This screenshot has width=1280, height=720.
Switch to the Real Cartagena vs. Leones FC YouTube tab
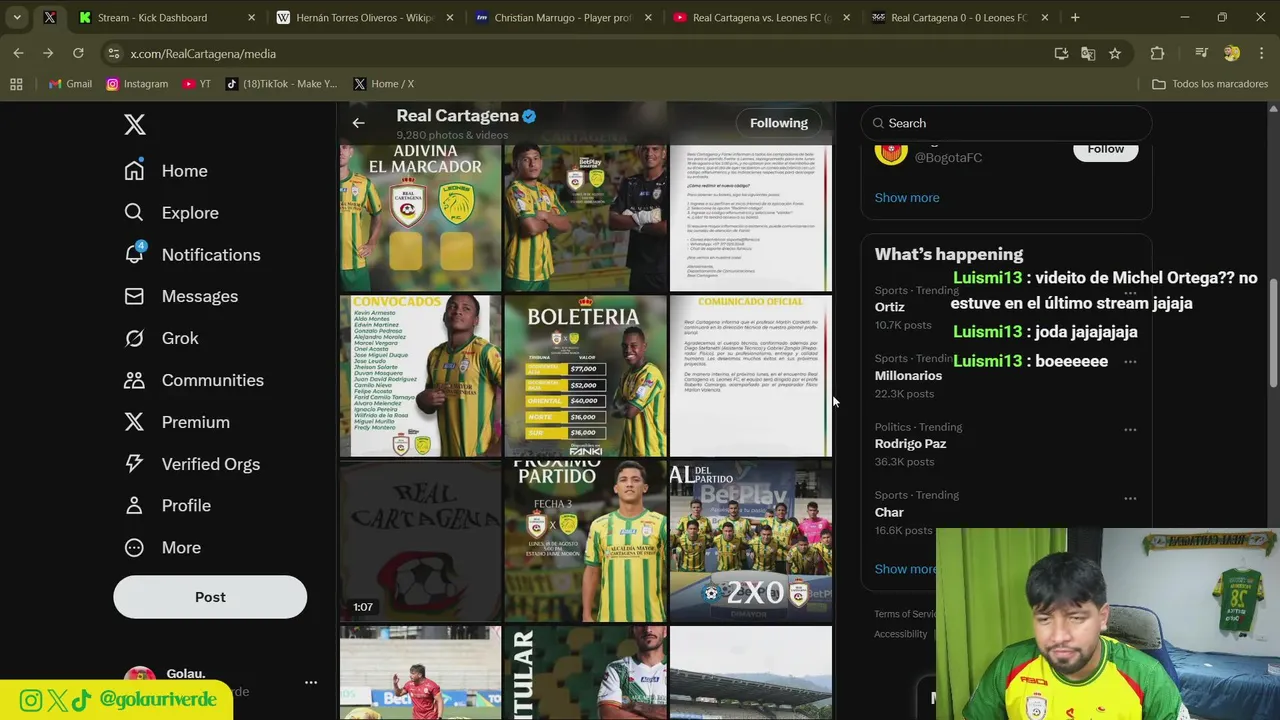coord(761,17)
